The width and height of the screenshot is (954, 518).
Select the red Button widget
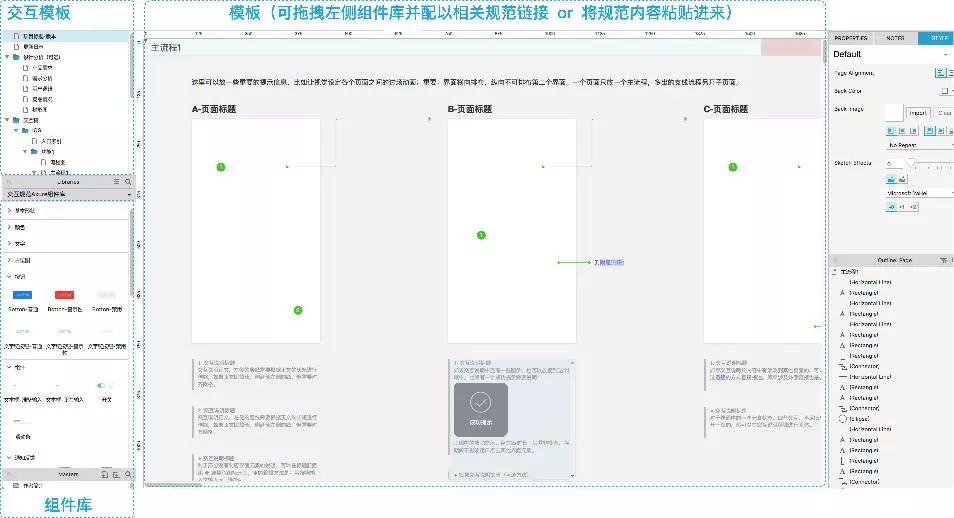(65, 295)
